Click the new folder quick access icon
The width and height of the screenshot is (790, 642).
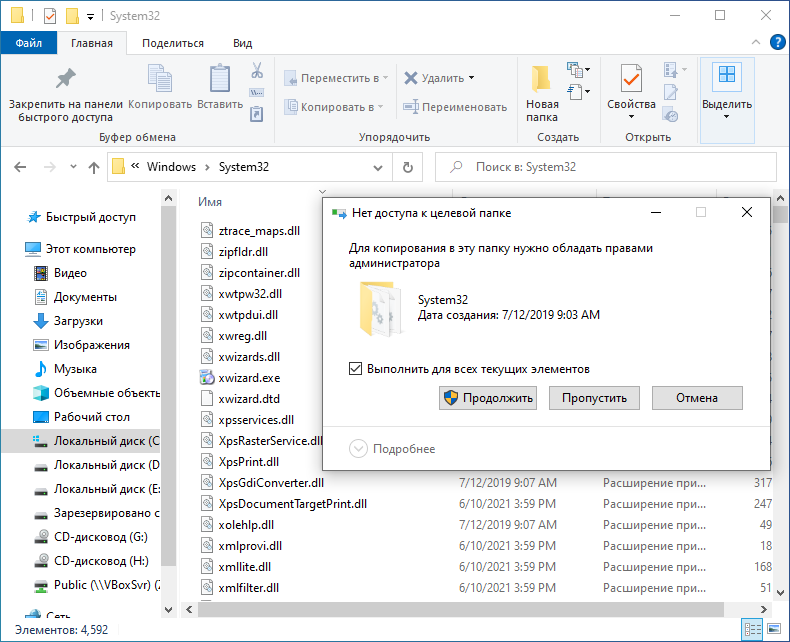point(72,16)
